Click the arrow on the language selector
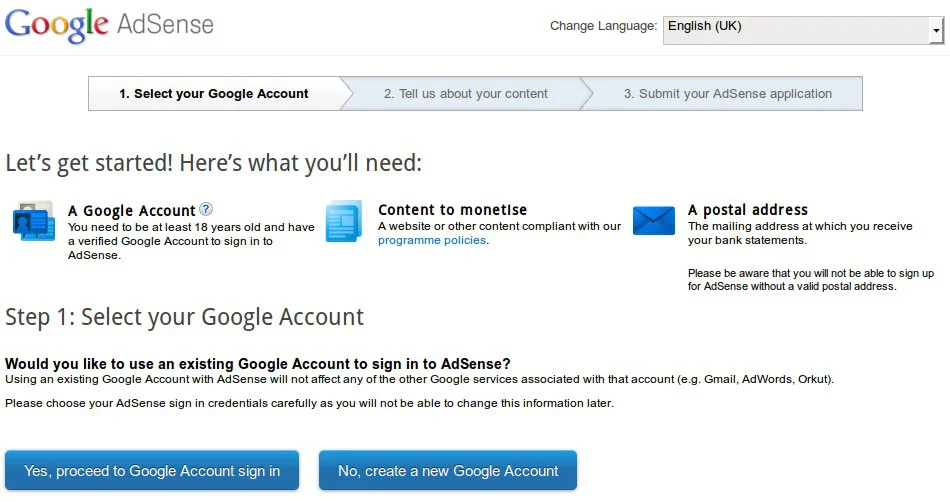This screenshot has width=950, height=502. [x=936, y=32]
